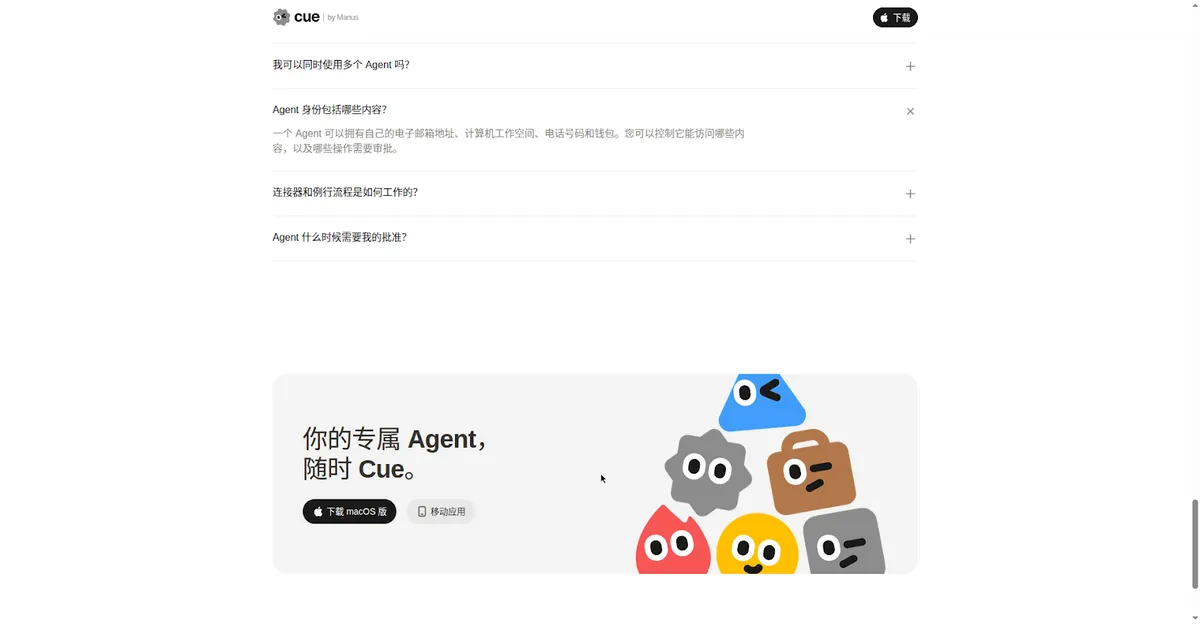Click question Agent 什么时候需要我的批准？
This screenshot has width=1200, height=624.
[x=340, y=238]
